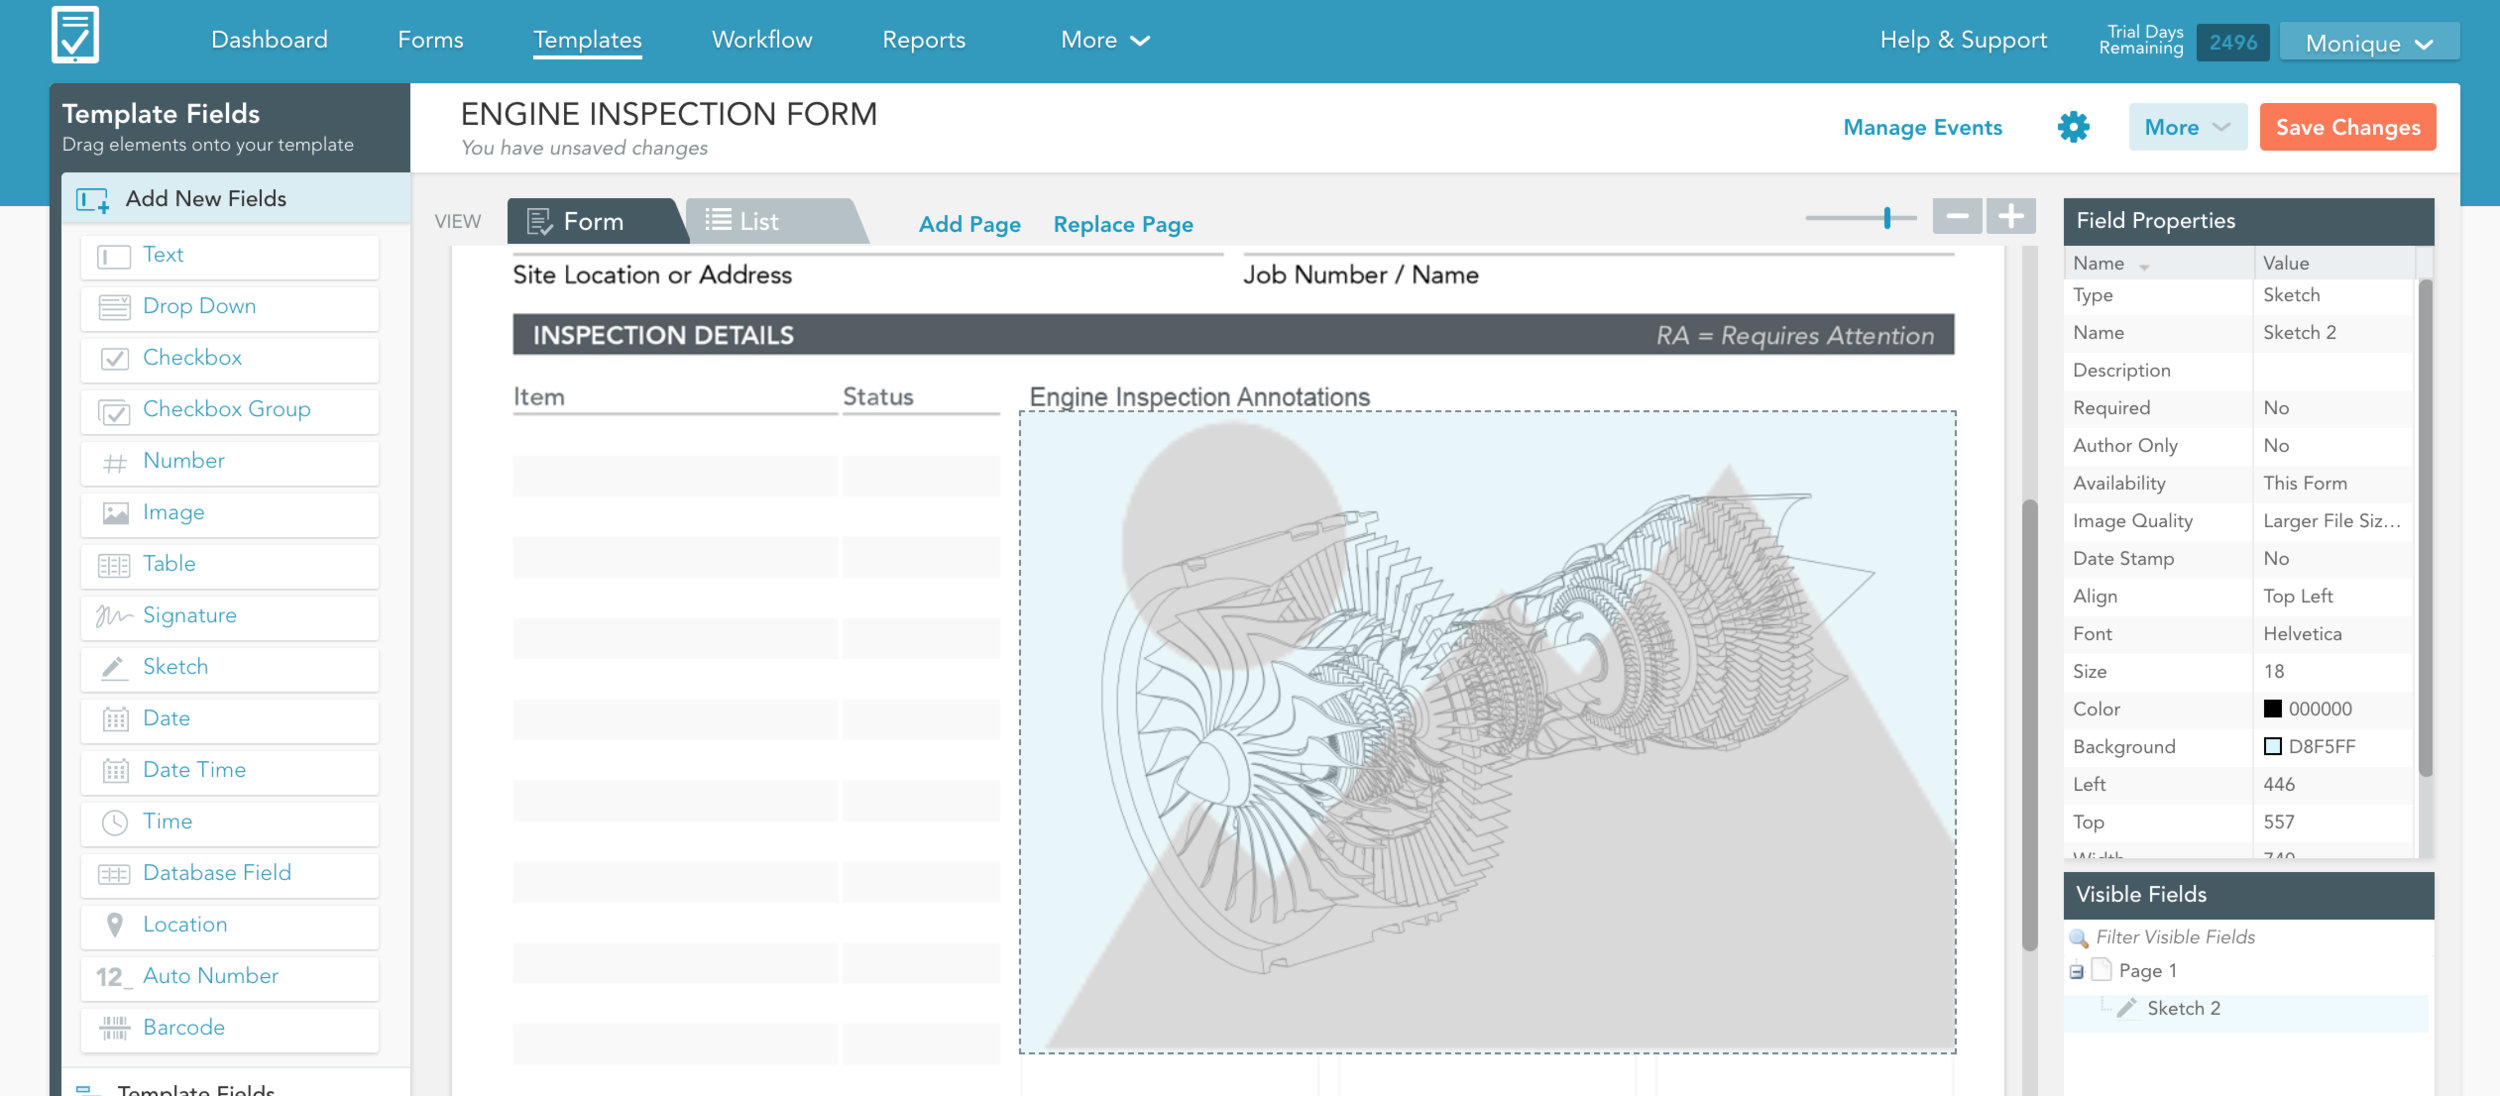Click the Add New Fields header
Viewport: 2500px width, 1096px height.
click(x=236, y=198)
